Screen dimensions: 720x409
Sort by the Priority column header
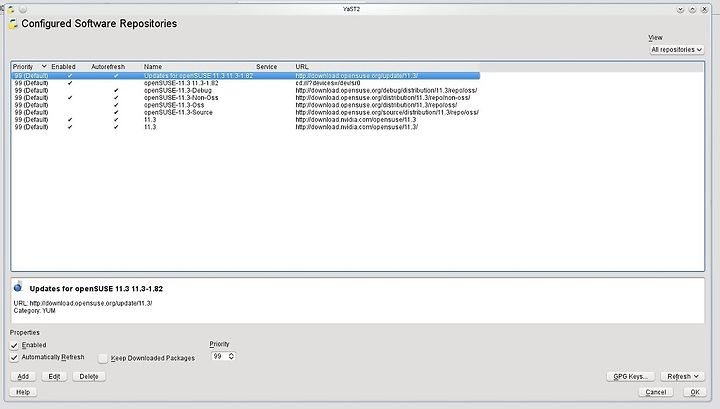pyautogui.click(x=29, y=67)
